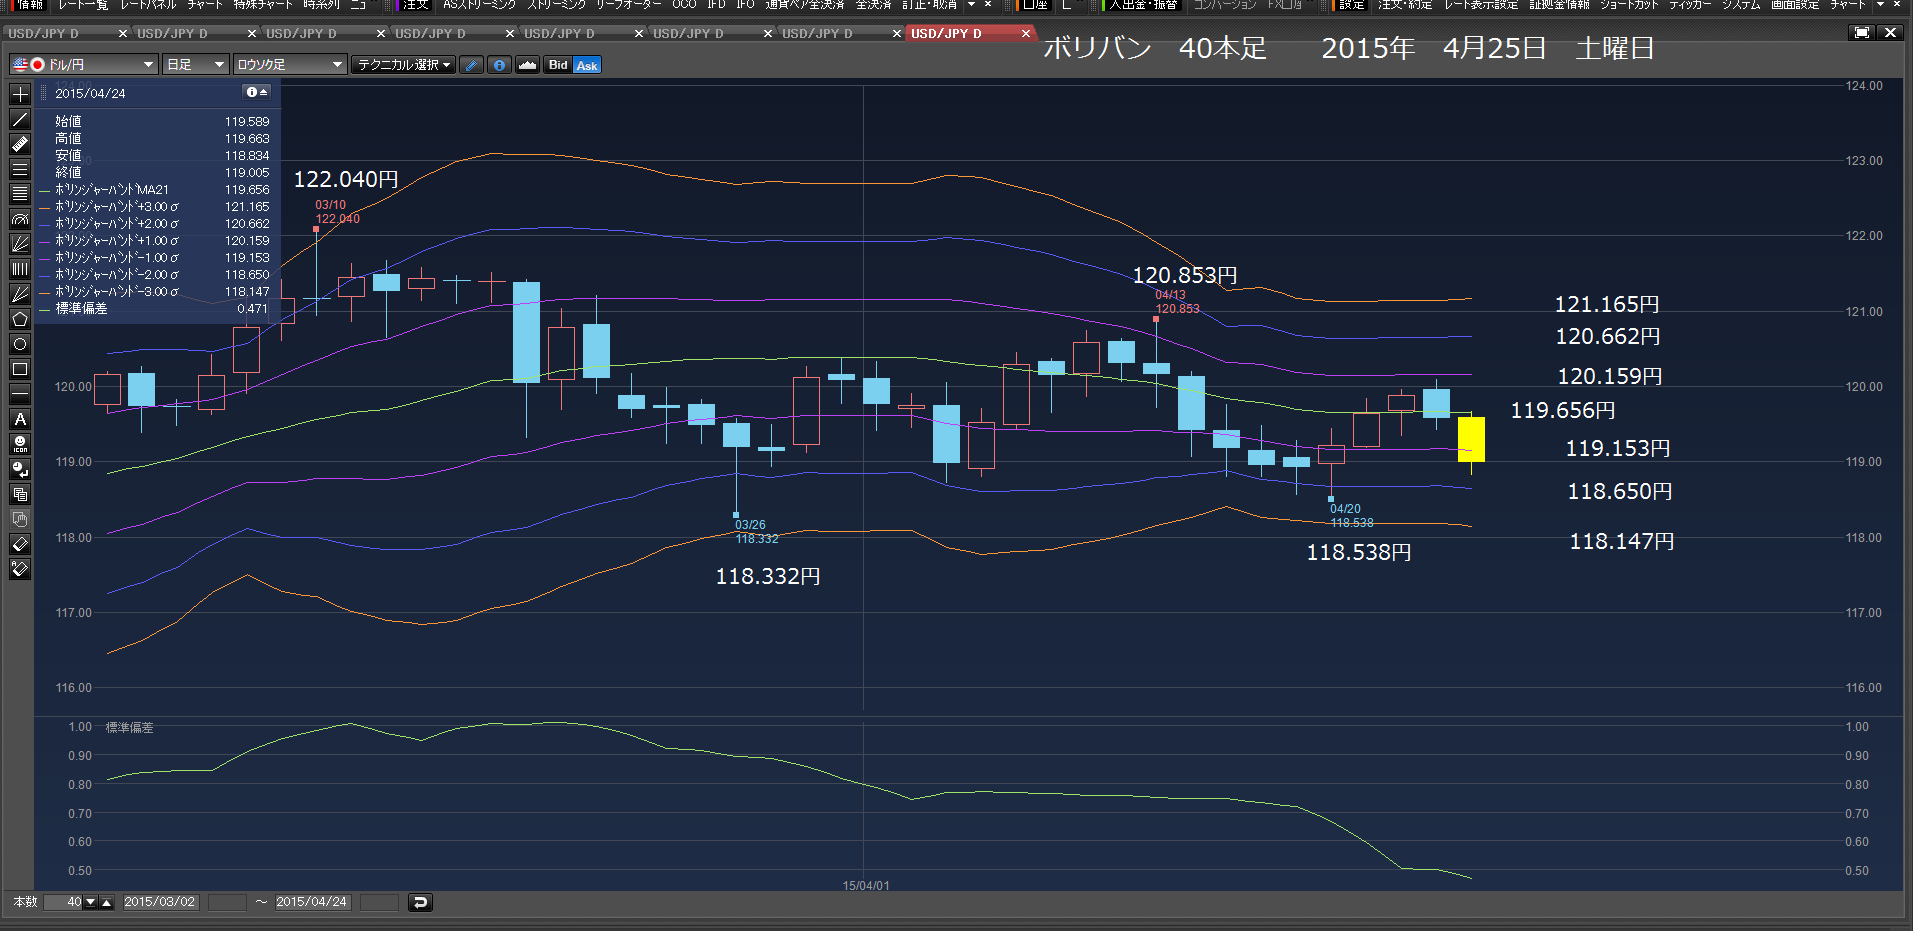The height and width of the screenshot is (931, 1913).
Task: Select the pentagon shape tool
Action: 20,319
